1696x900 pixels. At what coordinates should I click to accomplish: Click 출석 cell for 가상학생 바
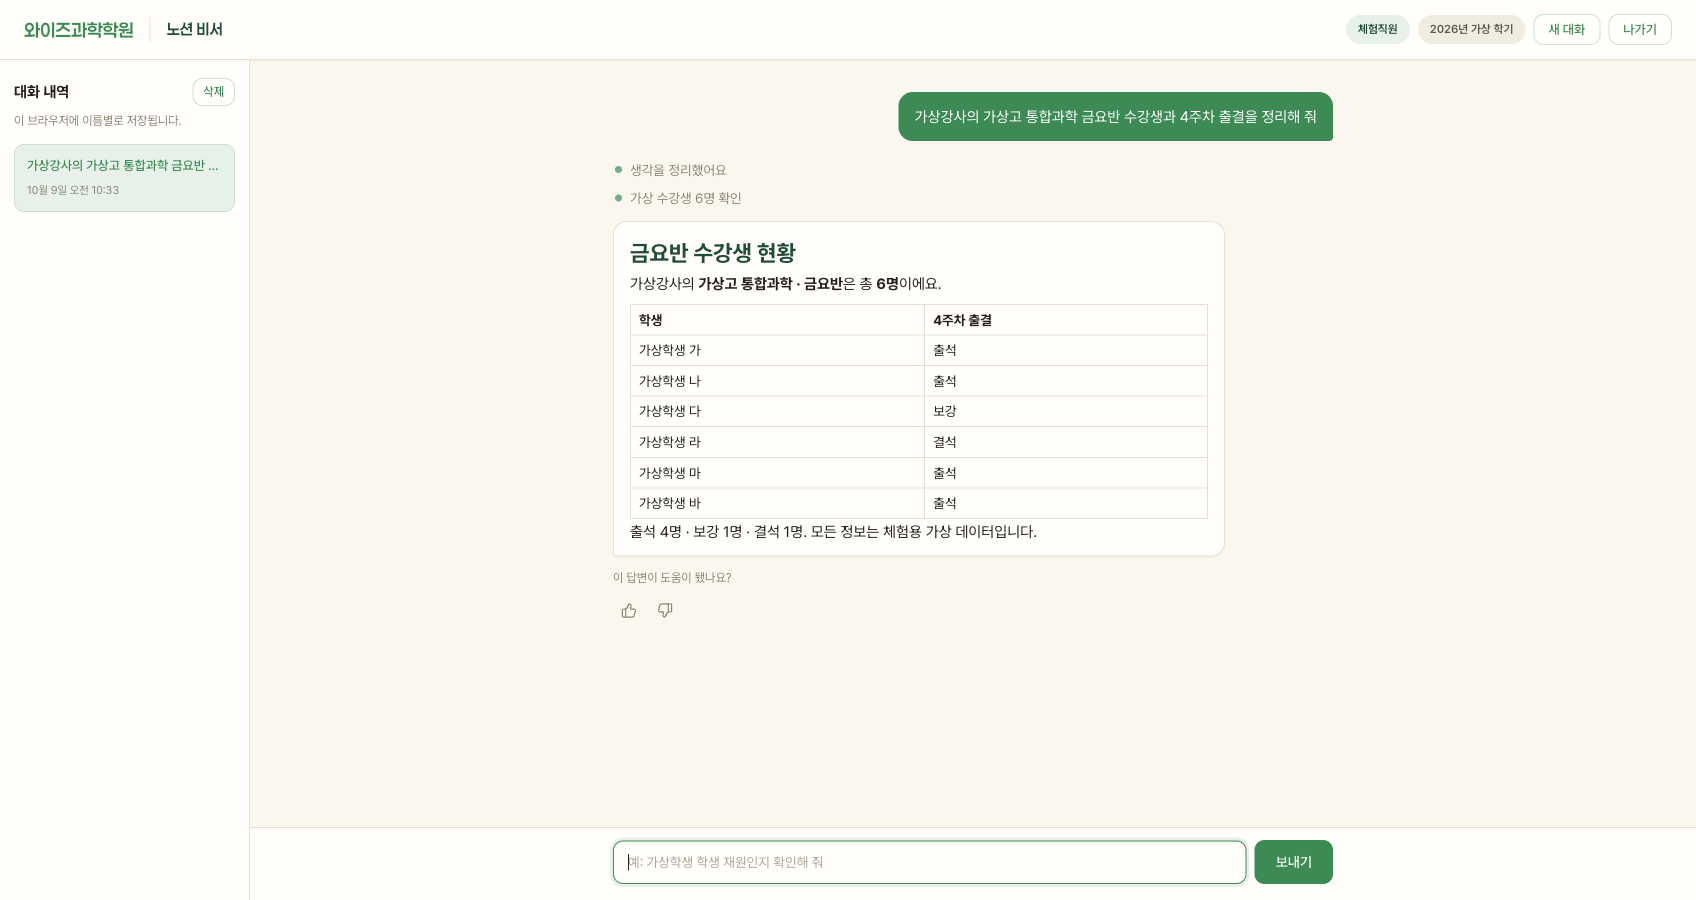coord(1066,503)
